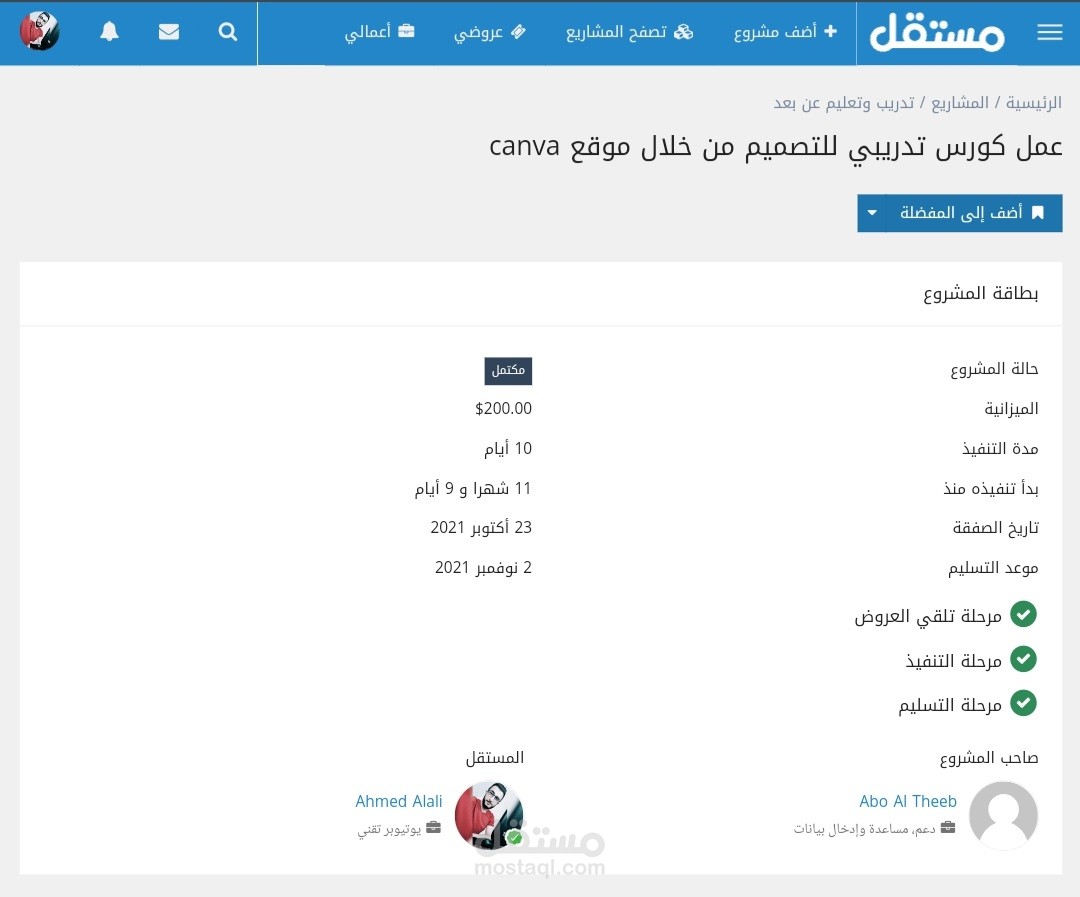This screenshot has height=897, width=1080.
Task: Open the notifications bell icon
Action: point(110,32)
